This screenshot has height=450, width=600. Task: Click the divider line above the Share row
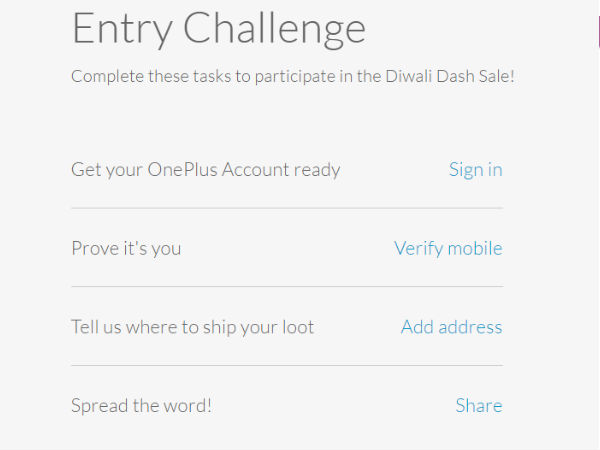point(286,365)
